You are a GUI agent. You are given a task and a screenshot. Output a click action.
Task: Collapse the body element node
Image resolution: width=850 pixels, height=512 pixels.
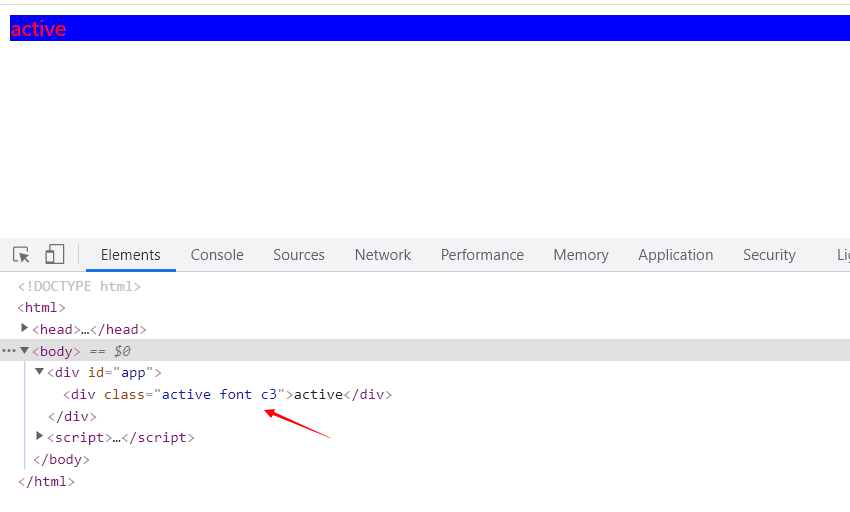click(24, 350)
